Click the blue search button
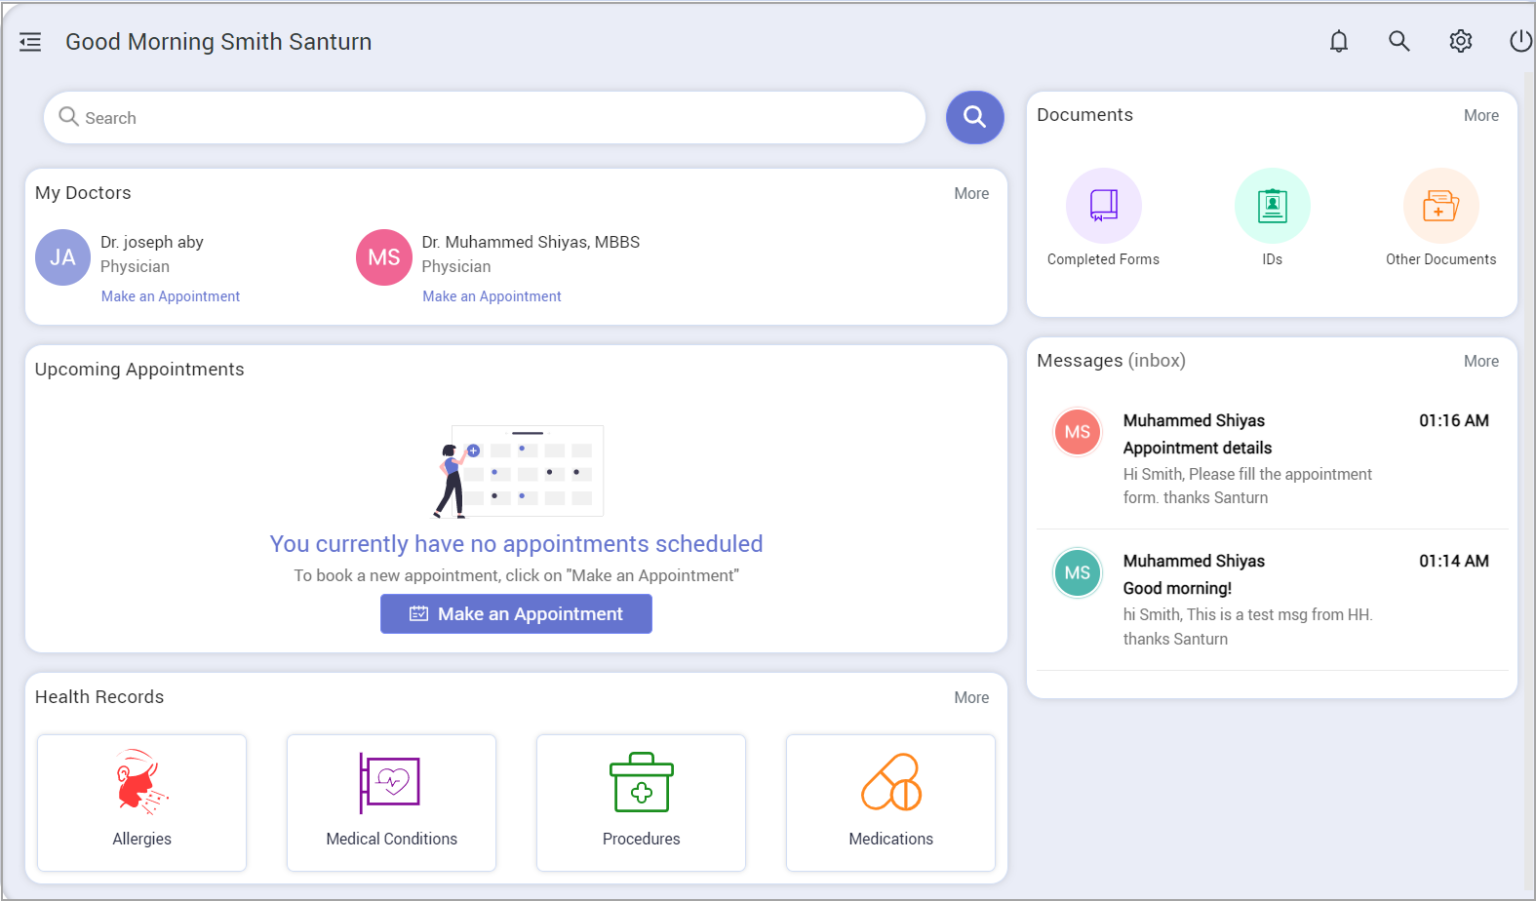This screenshot has height=901, width=1536. pyautogui.click(x=974, y=117)
